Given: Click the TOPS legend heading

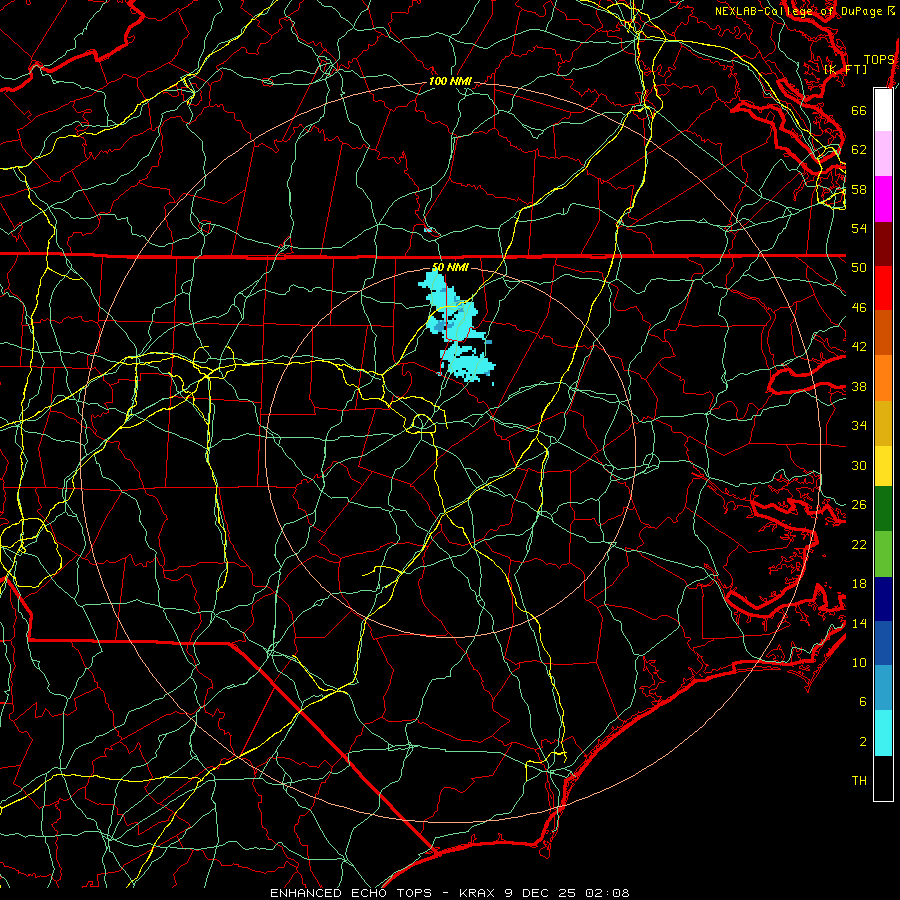Looking at the screenshot, I should coord(879,60).
